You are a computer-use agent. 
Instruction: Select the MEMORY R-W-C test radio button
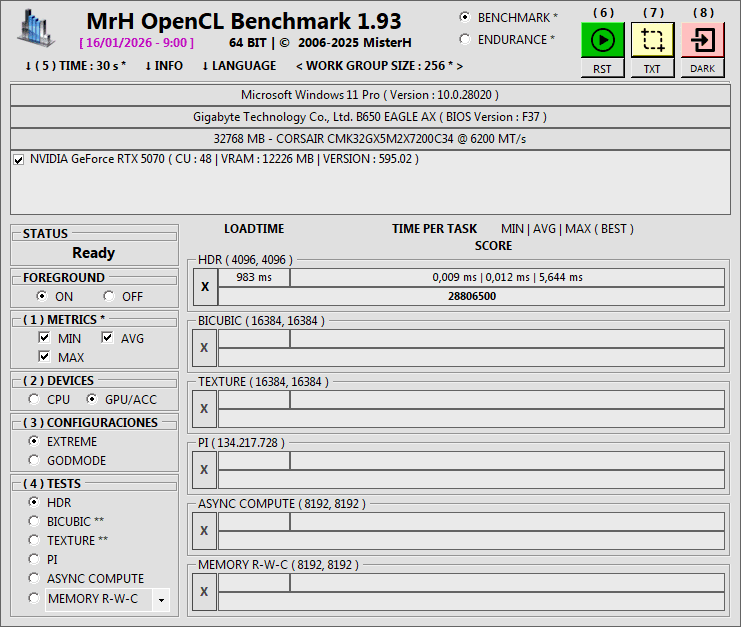pos(34,598)
